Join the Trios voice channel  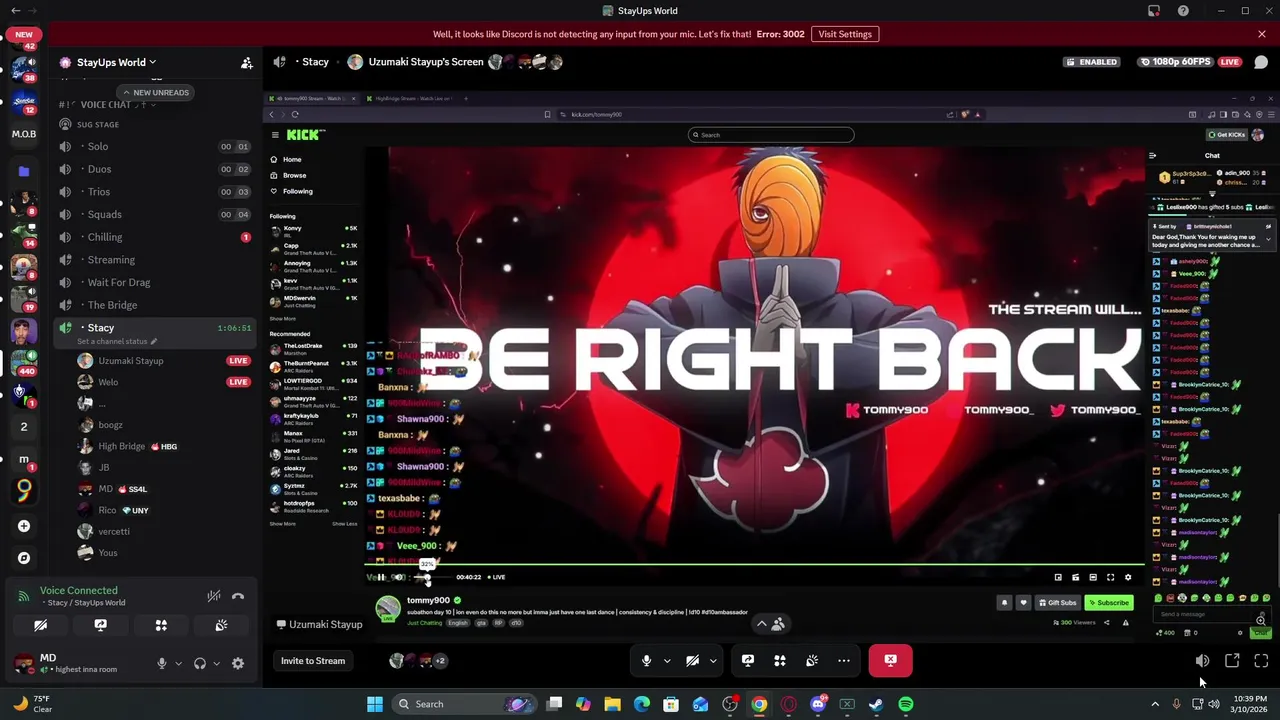(155, 192)
